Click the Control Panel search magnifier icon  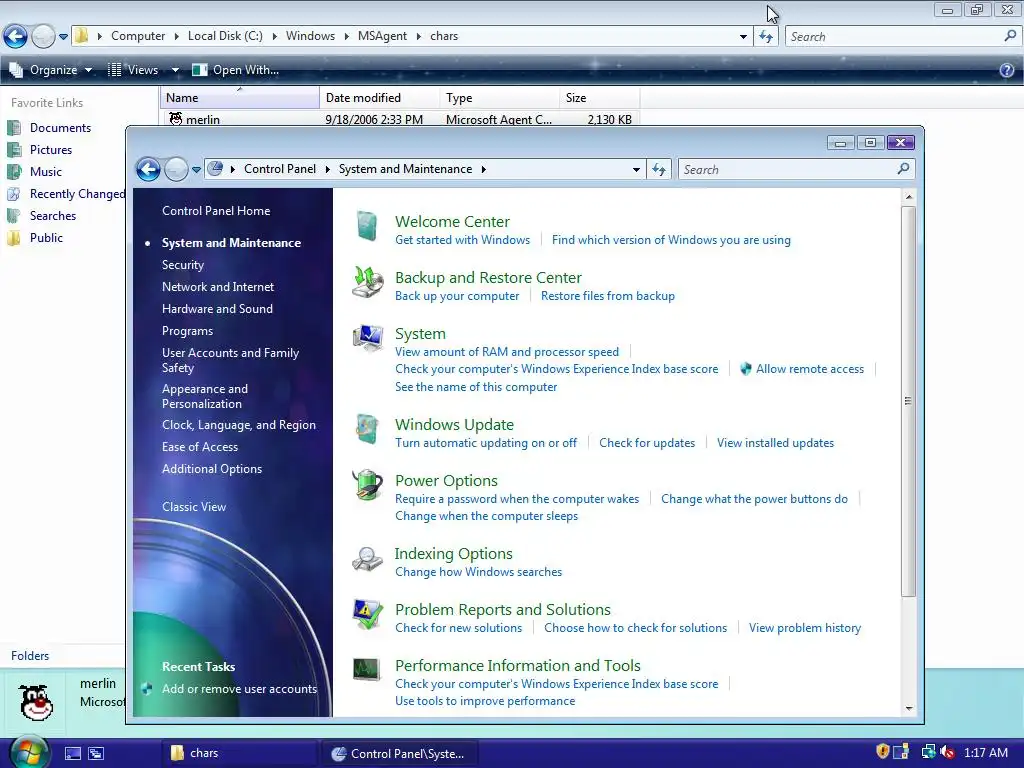point(903,169)
